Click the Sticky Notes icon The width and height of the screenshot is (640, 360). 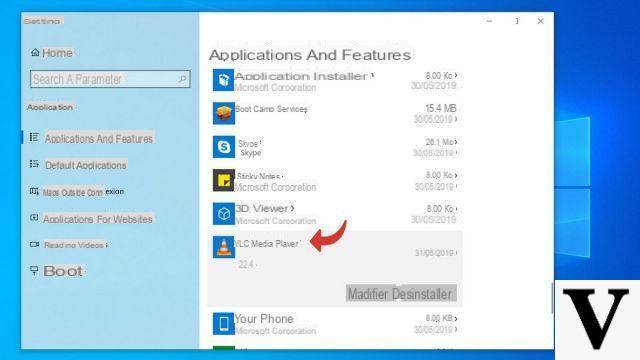tap(224, 180)
